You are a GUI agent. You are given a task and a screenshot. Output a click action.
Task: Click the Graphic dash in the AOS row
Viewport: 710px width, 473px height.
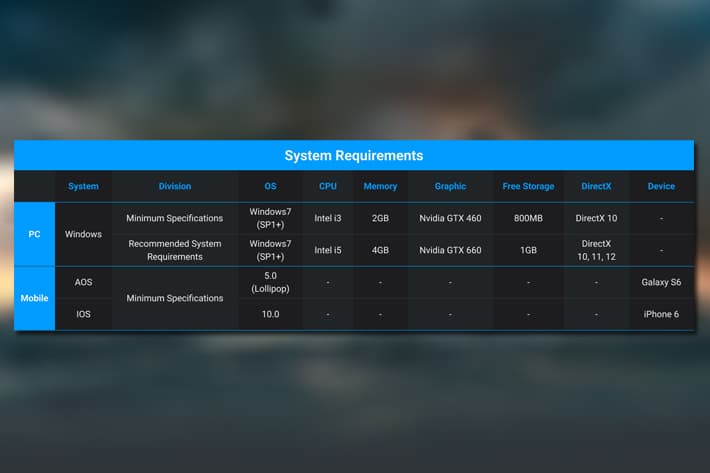tap(450, 283)
